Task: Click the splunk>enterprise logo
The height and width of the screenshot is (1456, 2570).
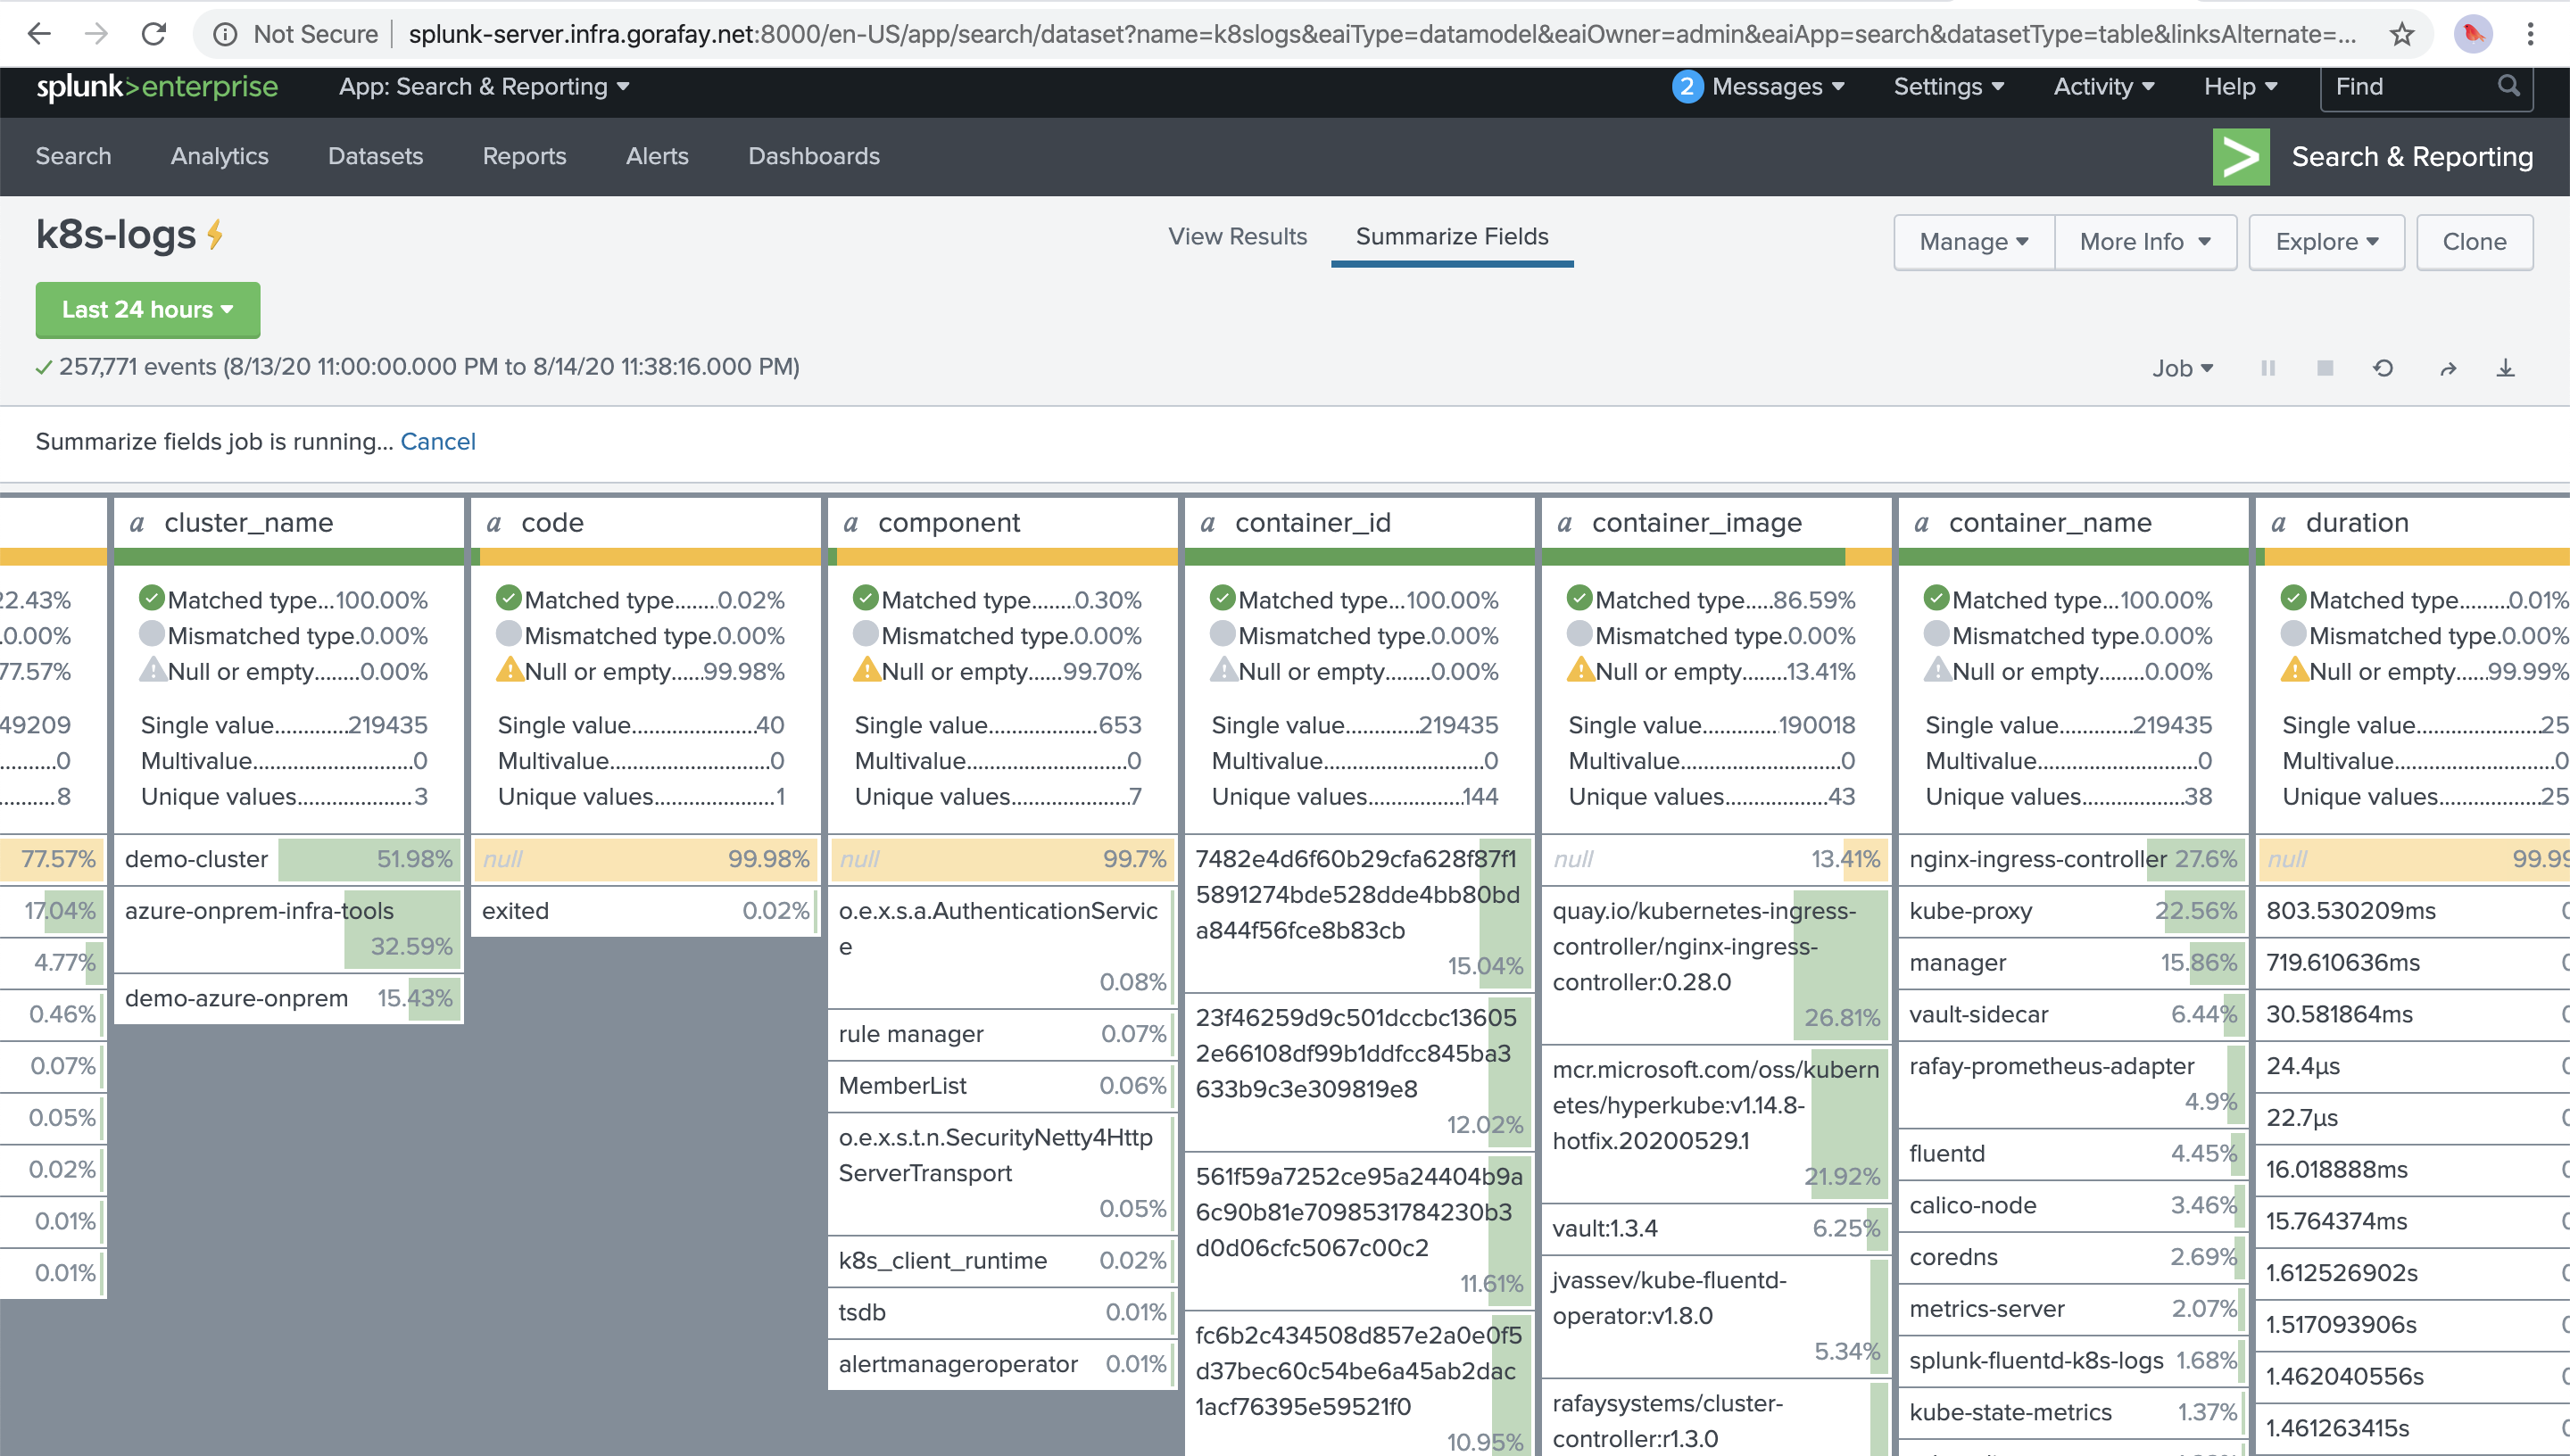Action: 157,87
